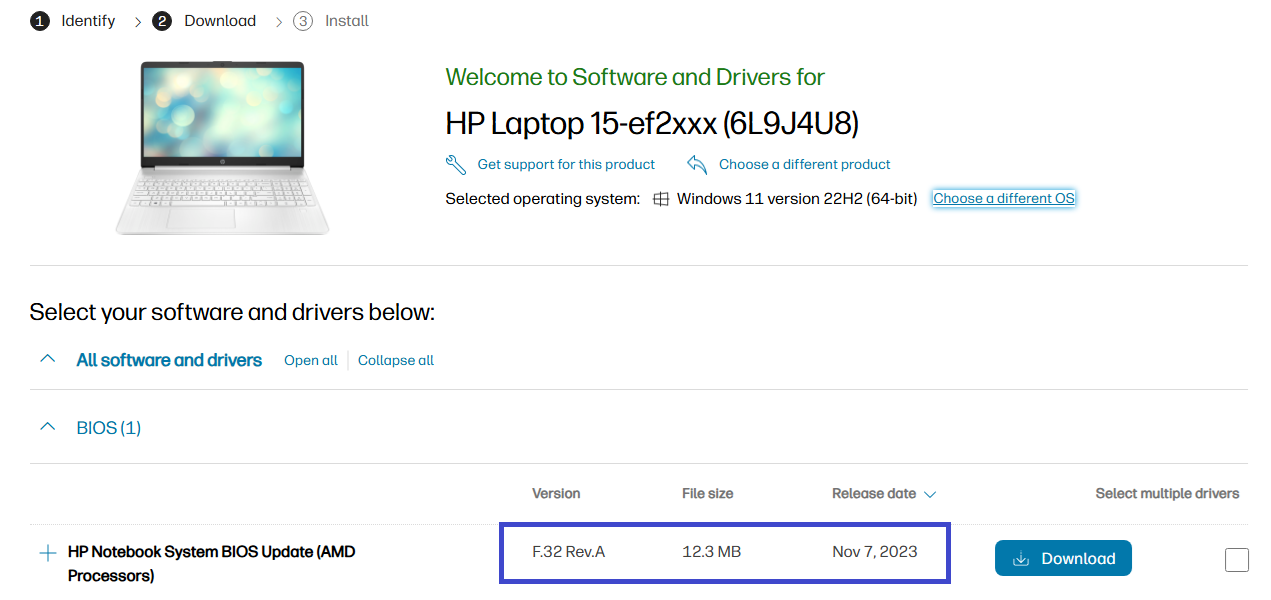
Task: Click the numbered circle for step 3 Install
Action: tap(302, 20)
